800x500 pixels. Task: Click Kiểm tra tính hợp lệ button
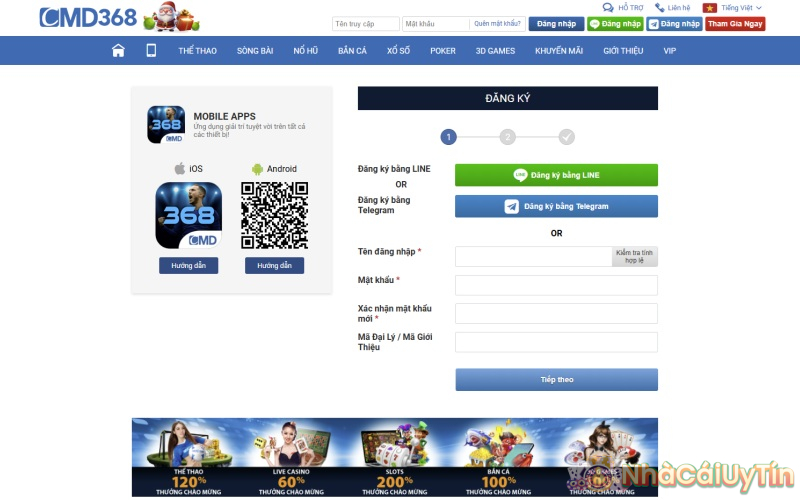click(635, 257)
